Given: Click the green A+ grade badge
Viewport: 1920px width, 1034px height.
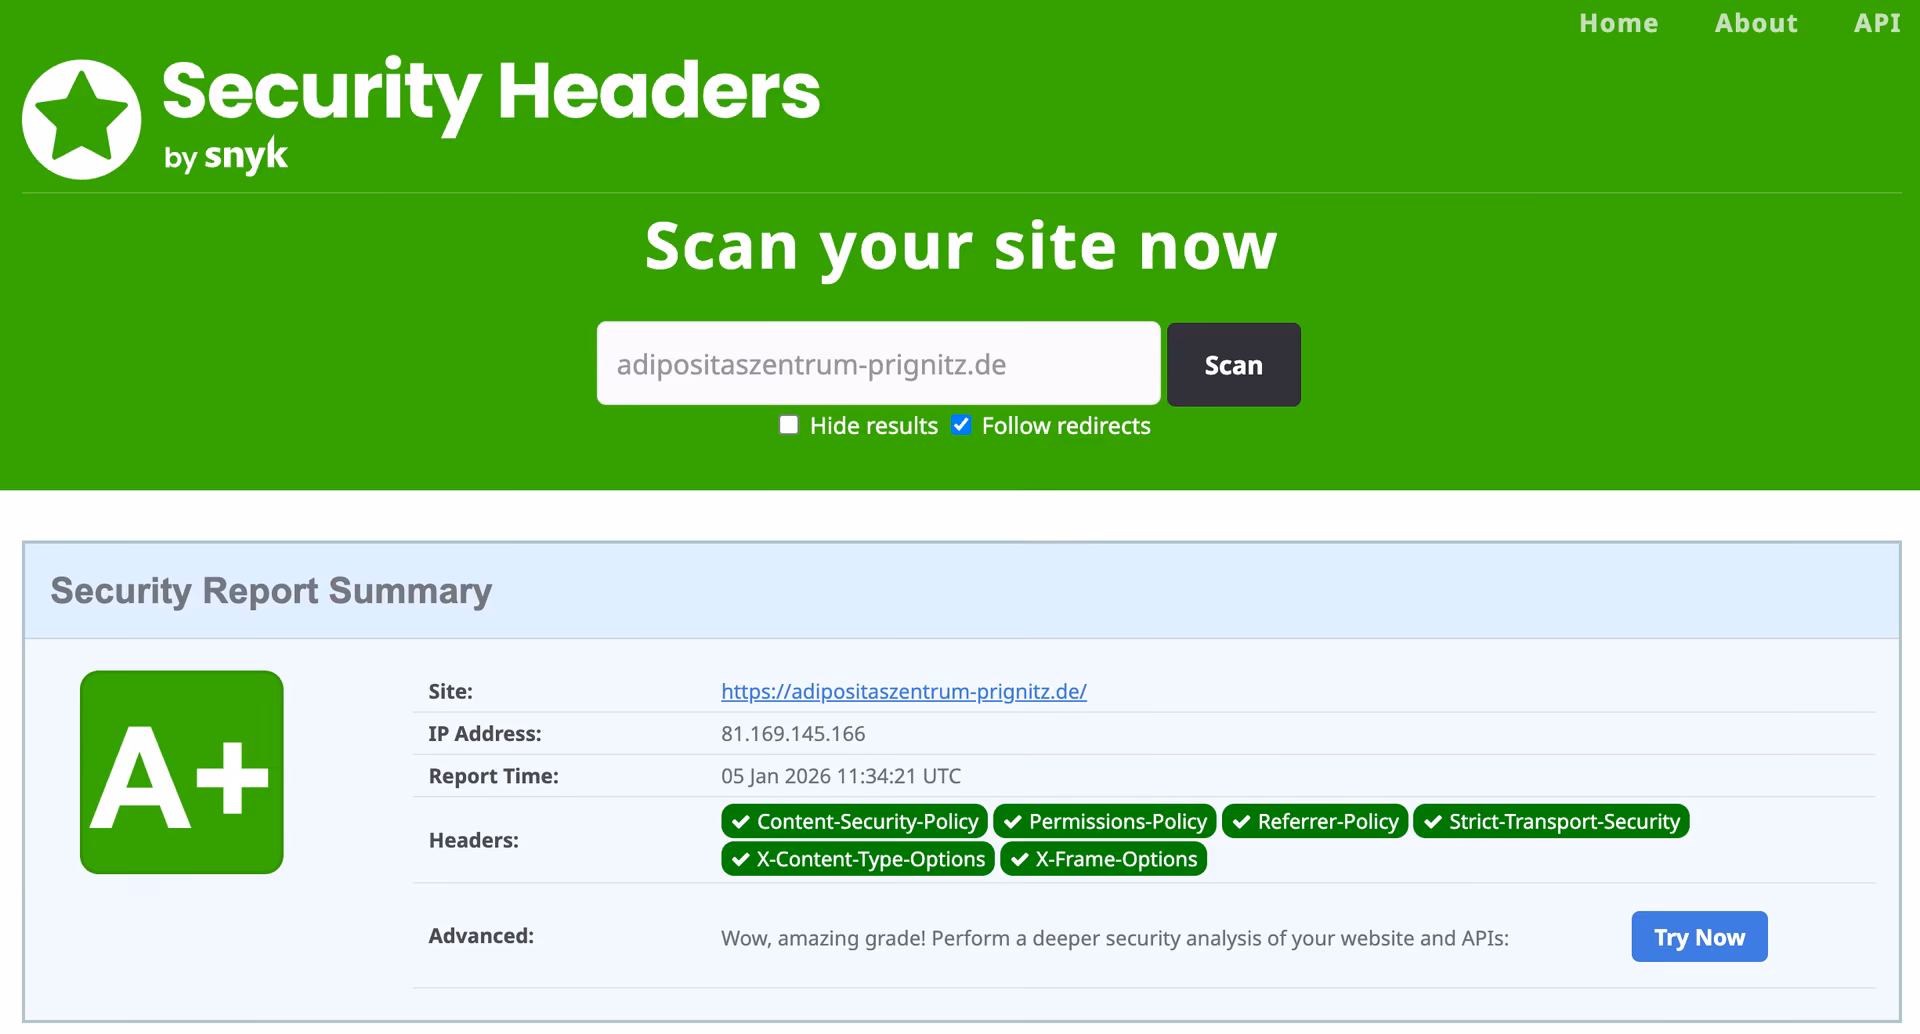Looking at the screenshot, I should click(x=181, y=772).
